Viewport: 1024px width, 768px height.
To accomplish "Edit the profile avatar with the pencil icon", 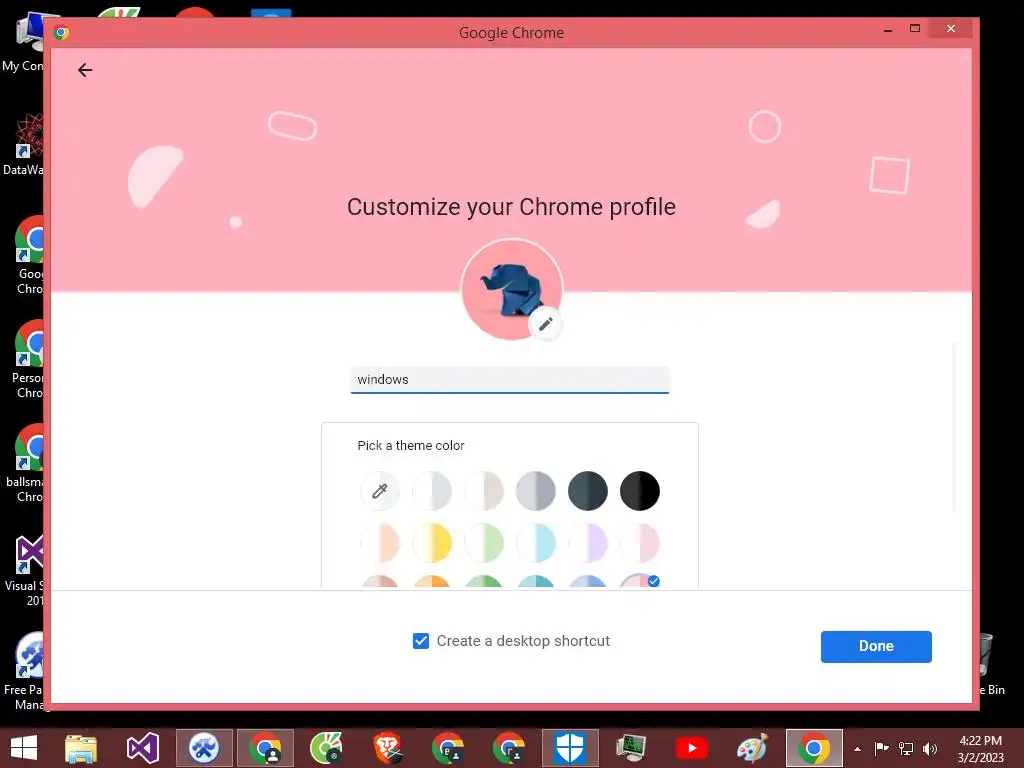I will (x=546, y=324).
